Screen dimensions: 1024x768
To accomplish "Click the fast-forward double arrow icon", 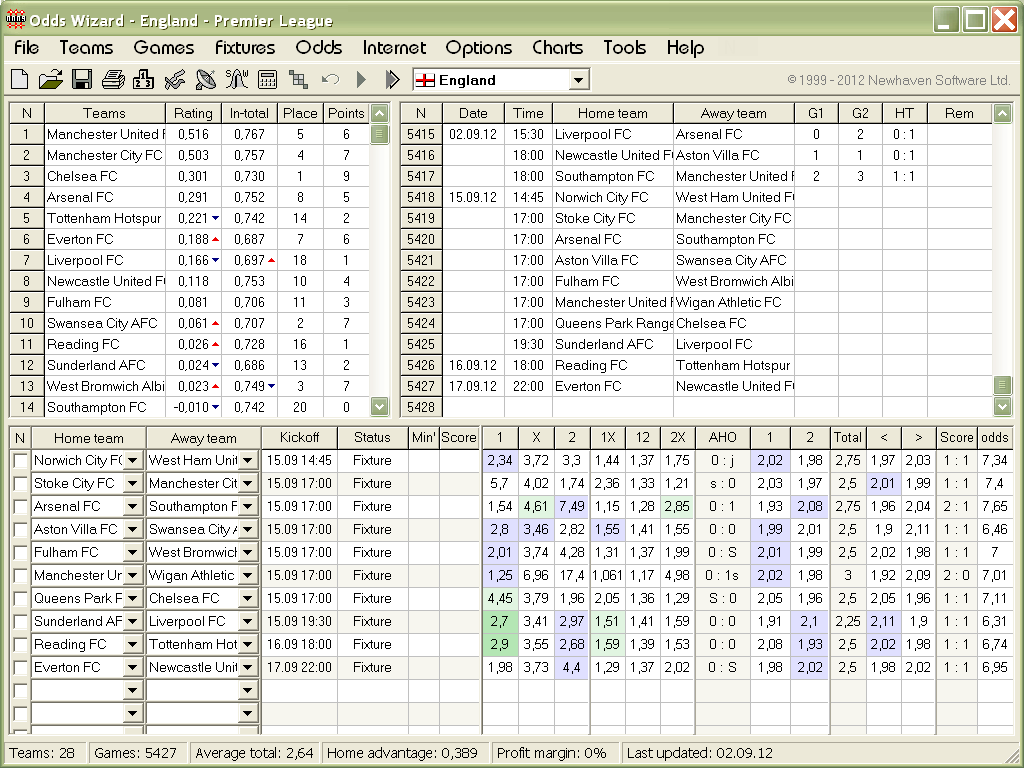I will pyautogui.click(x=392, y=80).
